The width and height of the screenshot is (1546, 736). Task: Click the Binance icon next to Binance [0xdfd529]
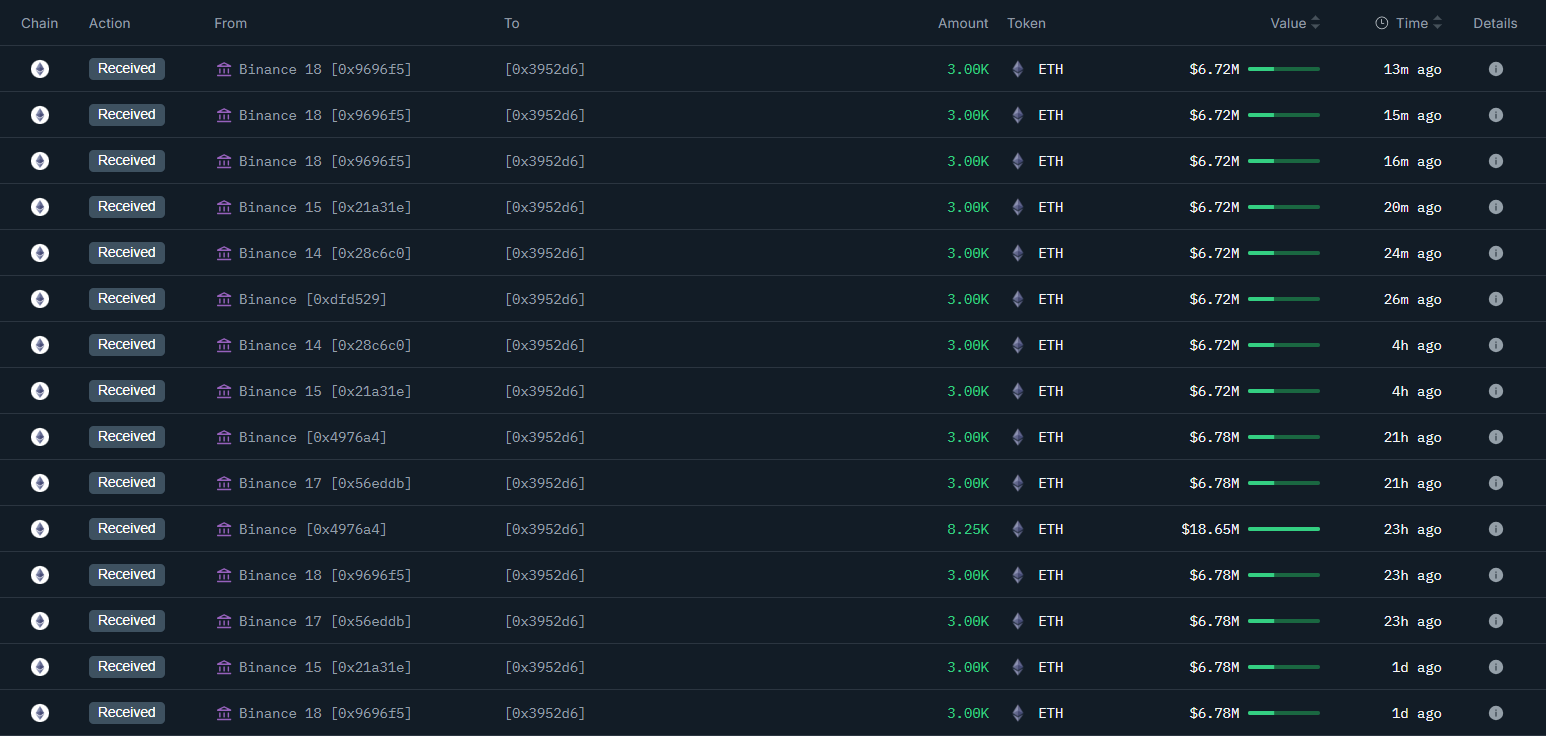coord(224,298)
